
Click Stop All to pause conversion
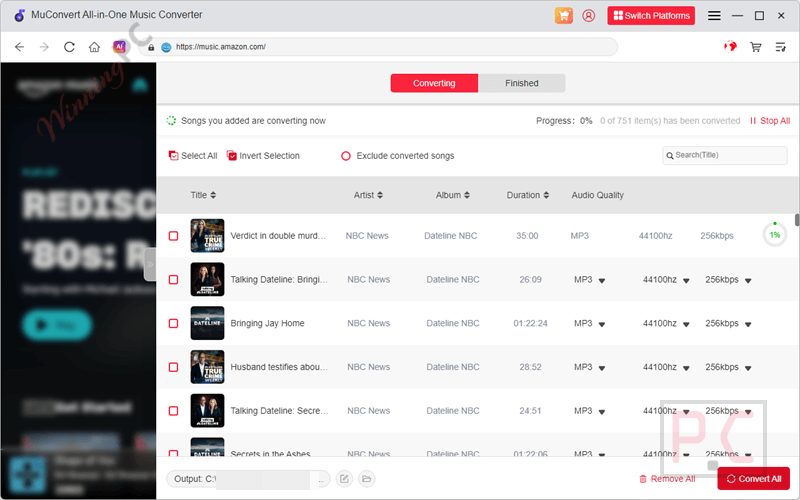point(770,121)
